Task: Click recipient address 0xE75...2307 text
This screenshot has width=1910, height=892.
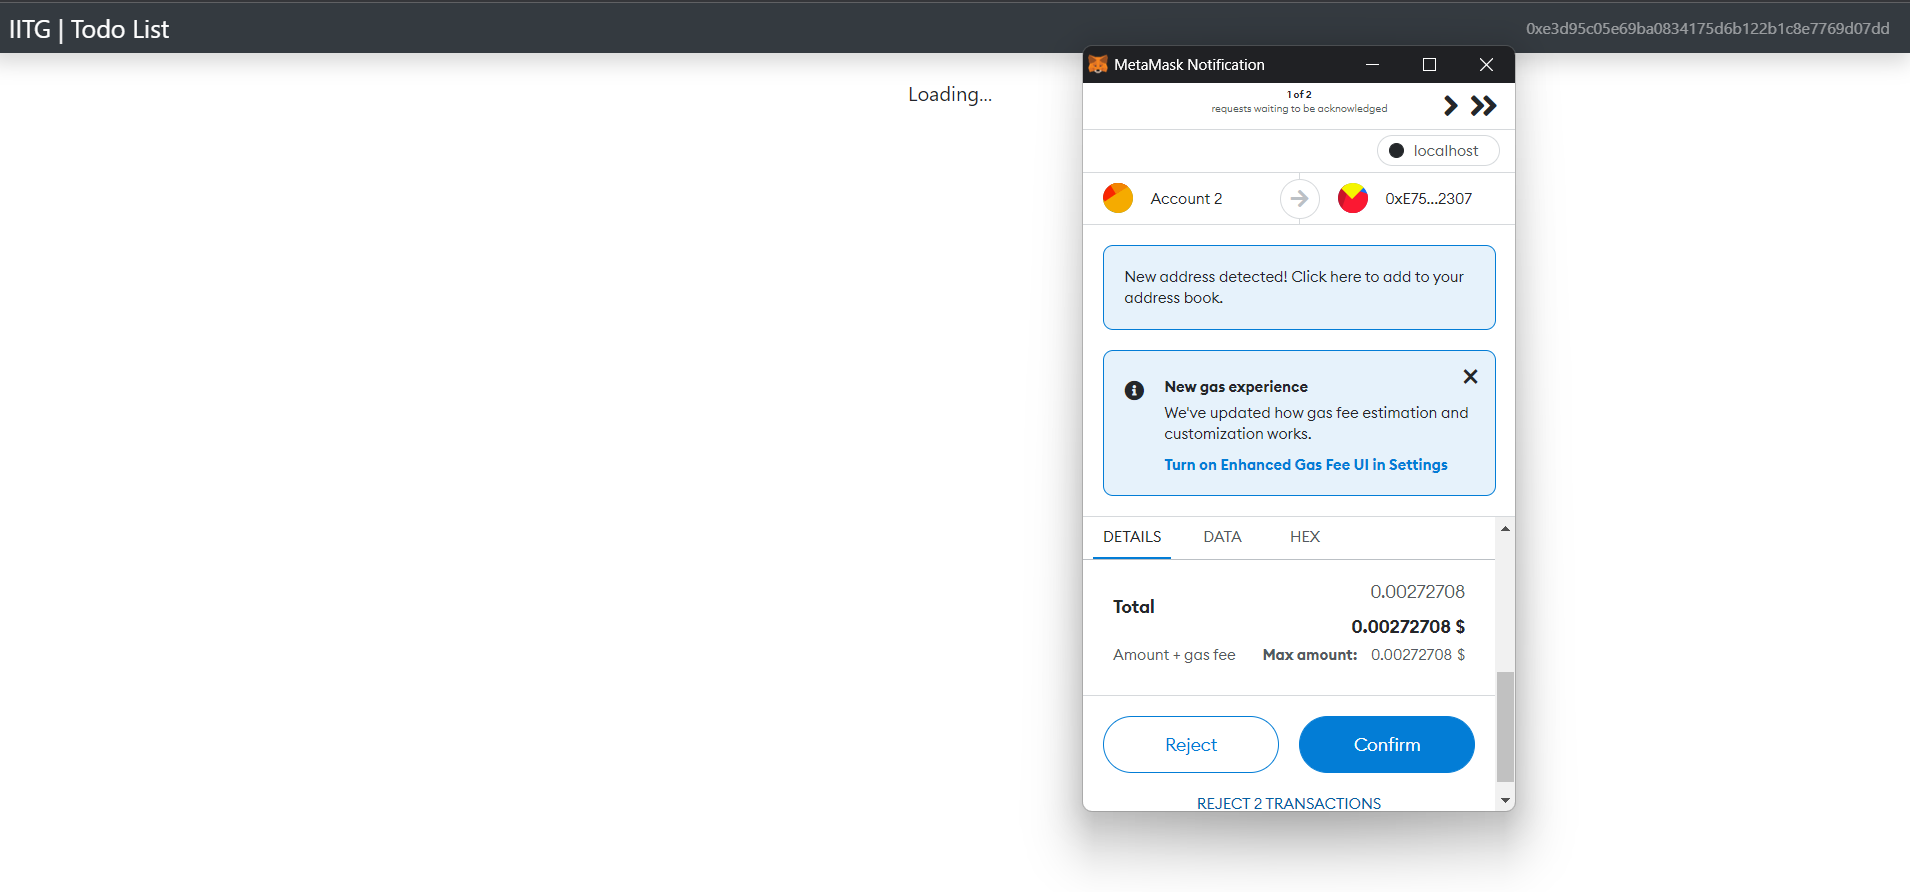Action: (x=1428, y=199)
